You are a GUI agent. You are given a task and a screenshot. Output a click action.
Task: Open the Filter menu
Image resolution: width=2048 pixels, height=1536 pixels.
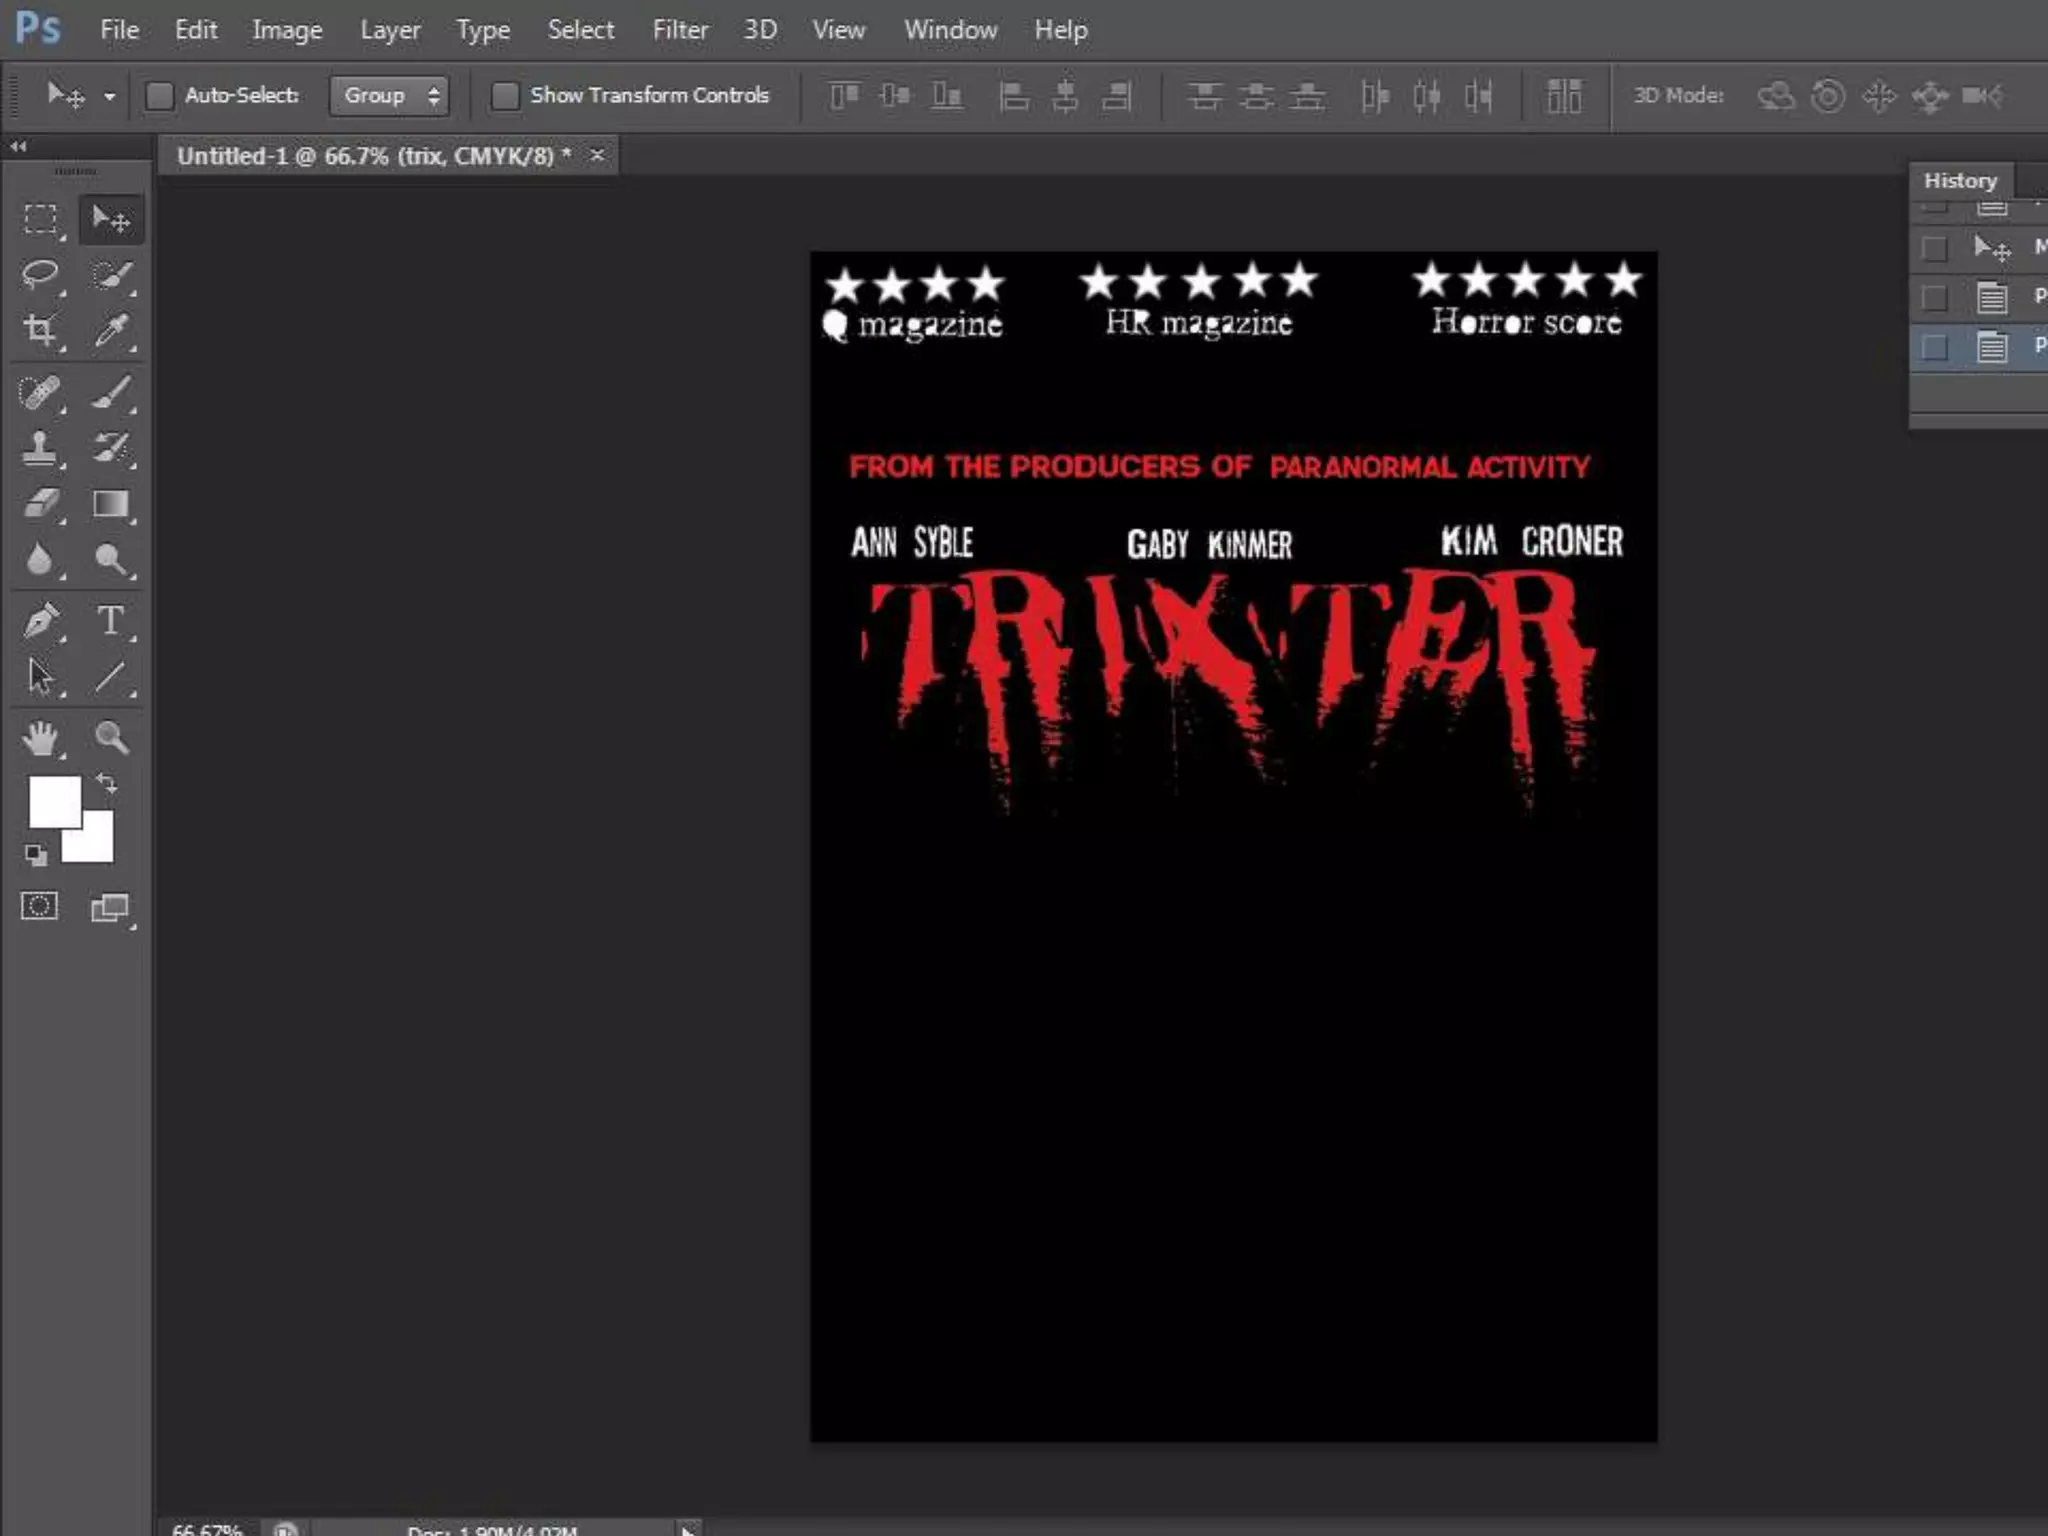(x=680, y=30)
